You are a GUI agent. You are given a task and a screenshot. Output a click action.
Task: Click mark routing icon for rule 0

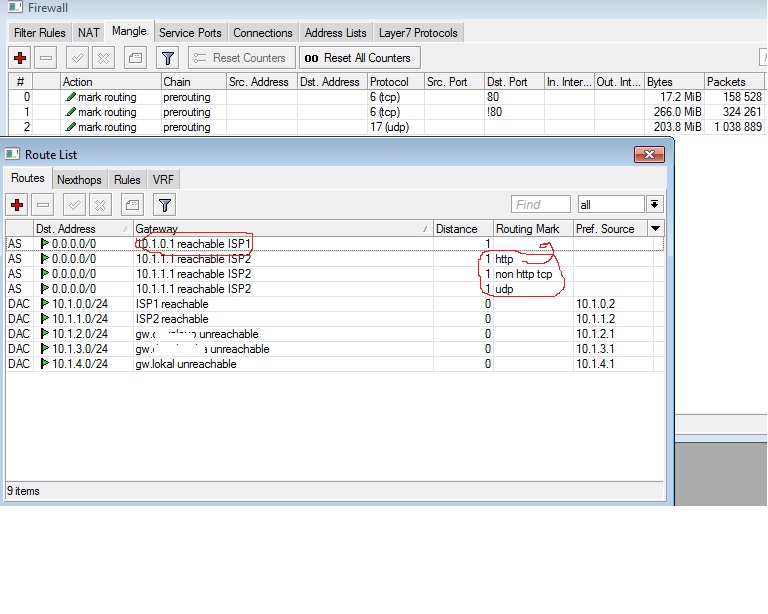[71, 97]
